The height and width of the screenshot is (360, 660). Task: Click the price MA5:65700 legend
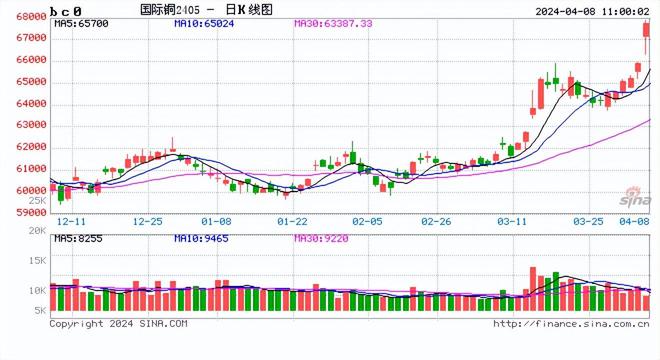(x=81, y=24)
